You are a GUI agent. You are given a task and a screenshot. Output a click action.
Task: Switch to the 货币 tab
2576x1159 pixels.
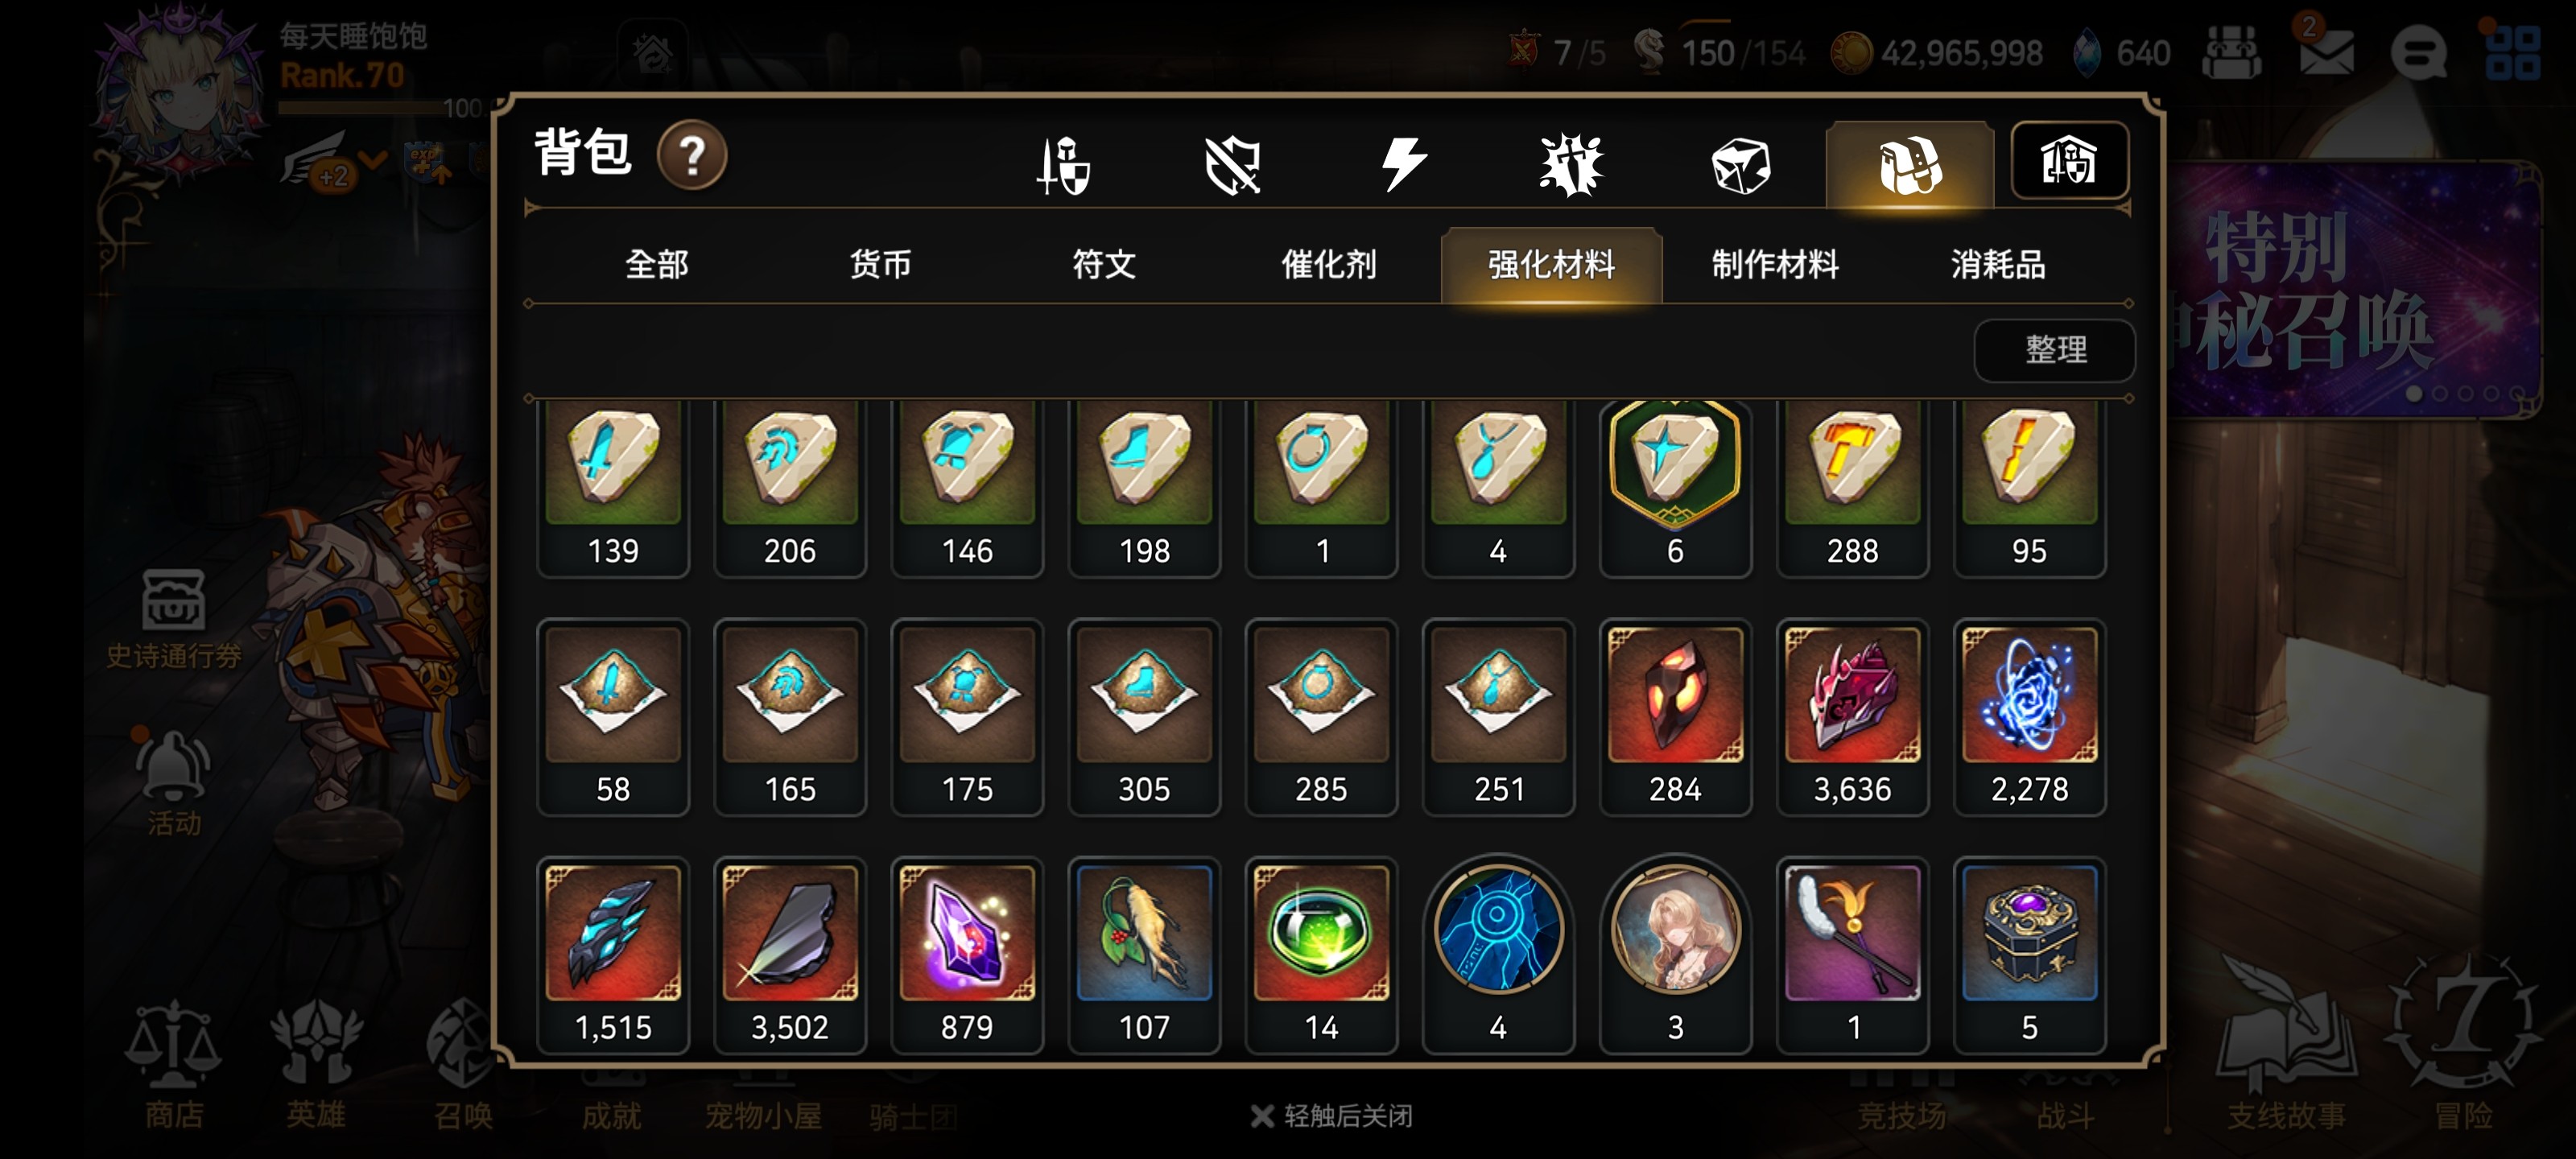[880, 265]
